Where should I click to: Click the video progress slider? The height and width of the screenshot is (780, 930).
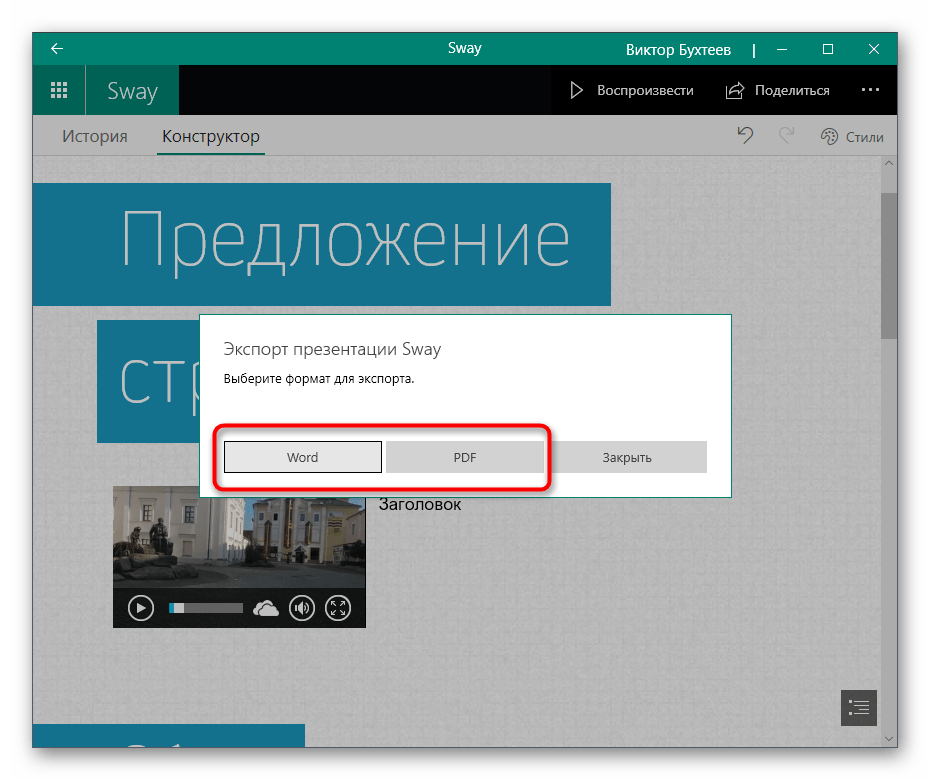pyautogui.click(x=206, y=607)
